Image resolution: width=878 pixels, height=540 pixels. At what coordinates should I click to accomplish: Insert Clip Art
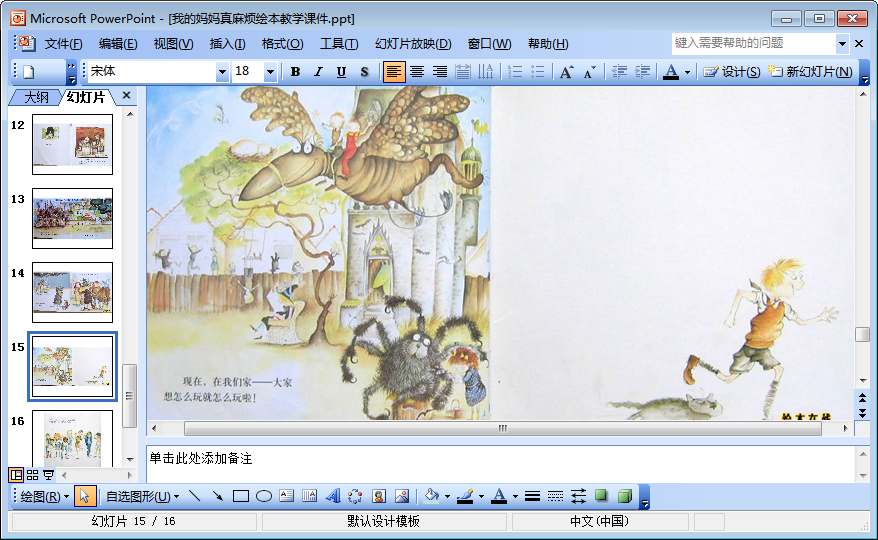pyautogui.click(x=379, y=496)
